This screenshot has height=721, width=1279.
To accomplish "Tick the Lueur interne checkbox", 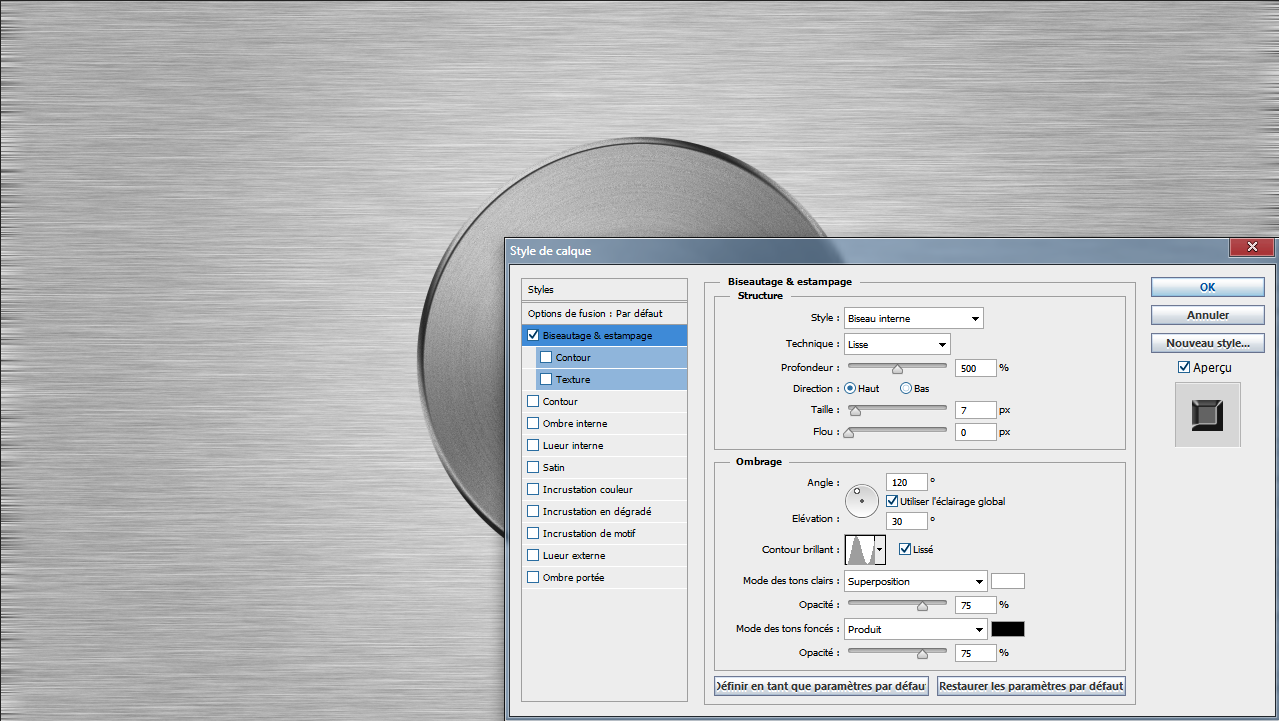I will click(x=533, y=445).
